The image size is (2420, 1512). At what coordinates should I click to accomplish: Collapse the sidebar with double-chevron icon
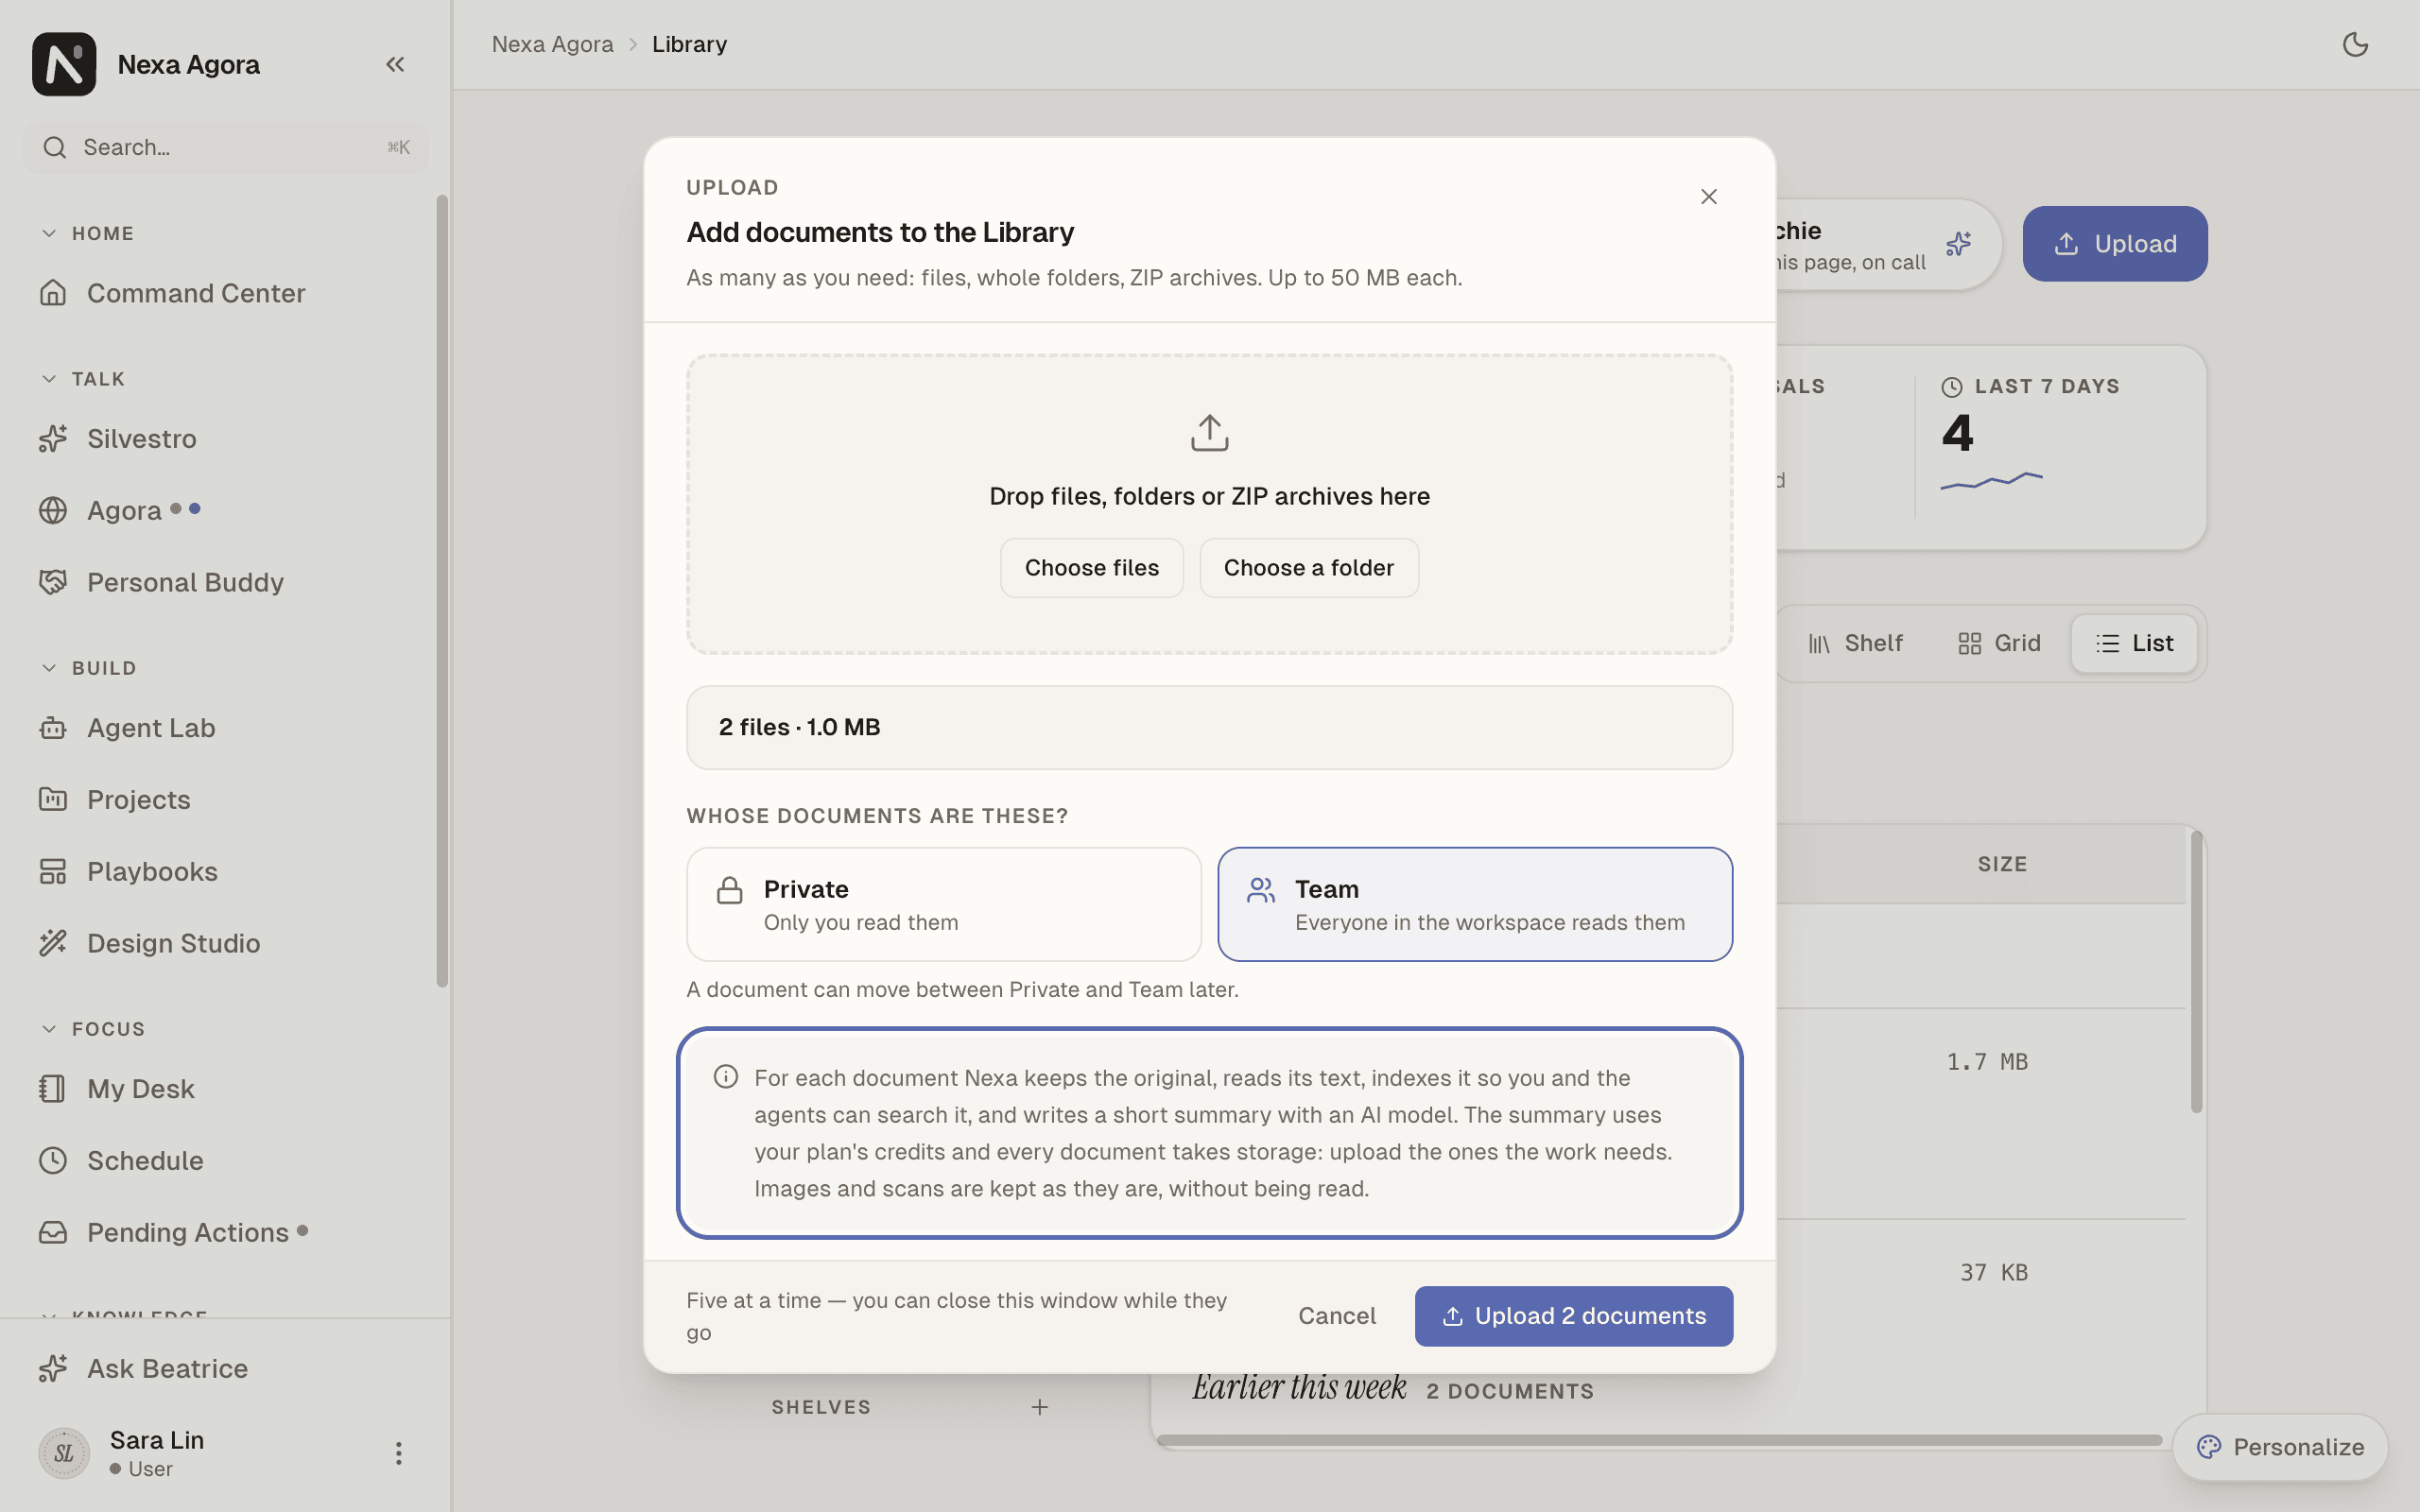pyautogui.click(x=395, y=64)
